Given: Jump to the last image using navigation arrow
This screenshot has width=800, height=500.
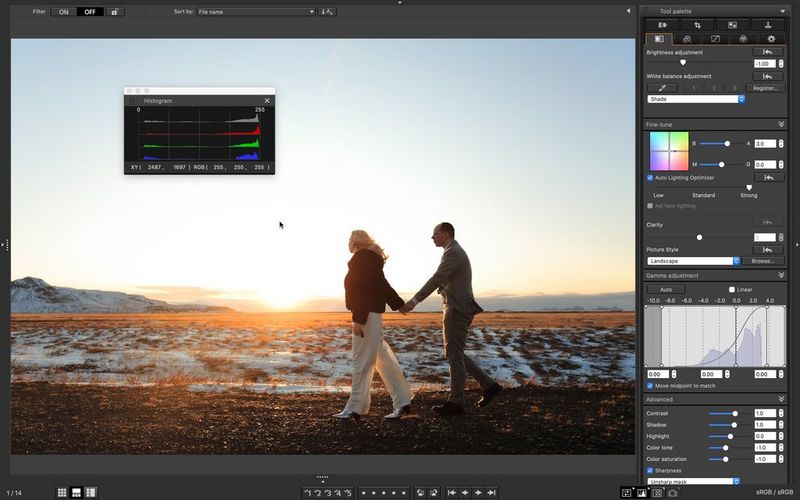Looking at the screenshot, I should 491,492.
